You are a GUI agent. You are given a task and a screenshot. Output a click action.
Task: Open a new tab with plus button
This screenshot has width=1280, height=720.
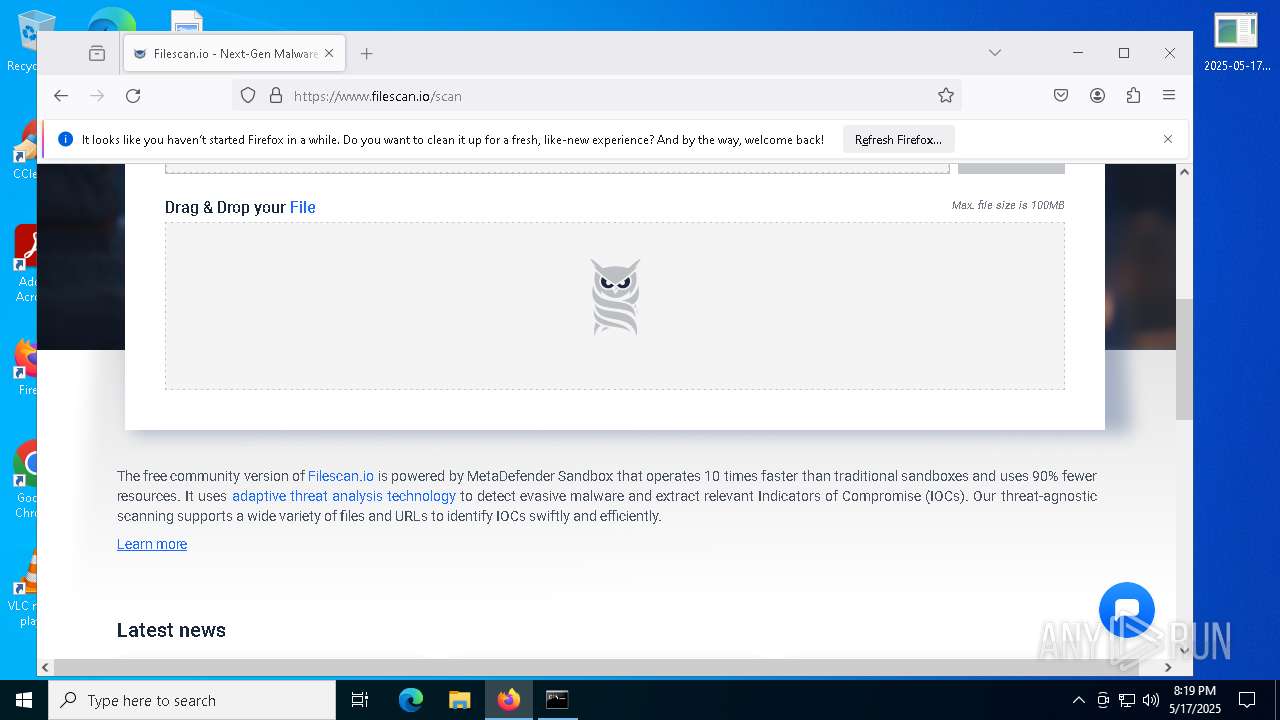[367, 54]
